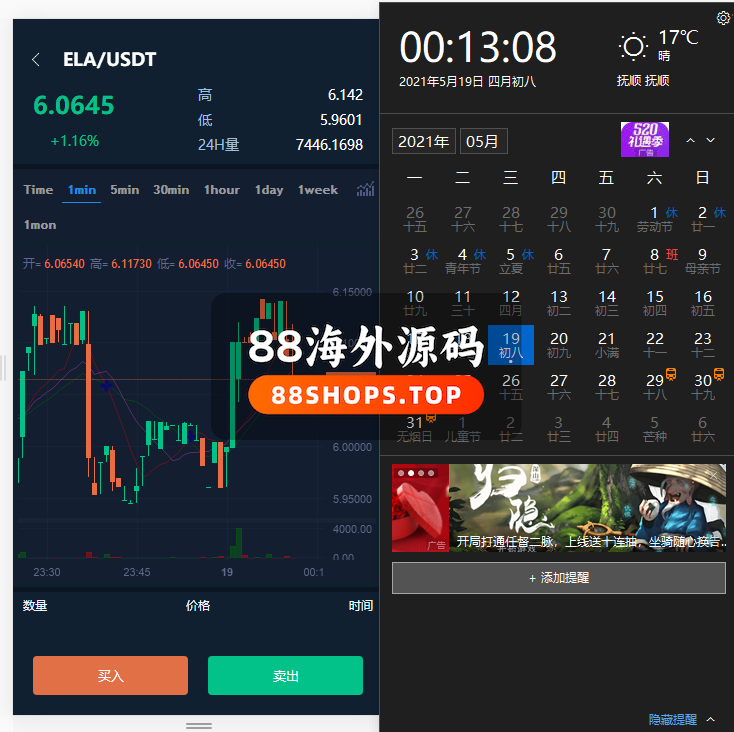Select May 20 on the calendar
Viewport: 734px width, 732px height.
(x=559, y=345)
